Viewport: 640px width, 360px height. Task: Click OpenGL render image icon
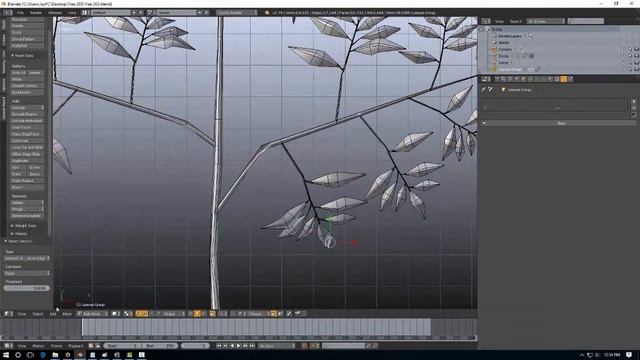point(297,314)
